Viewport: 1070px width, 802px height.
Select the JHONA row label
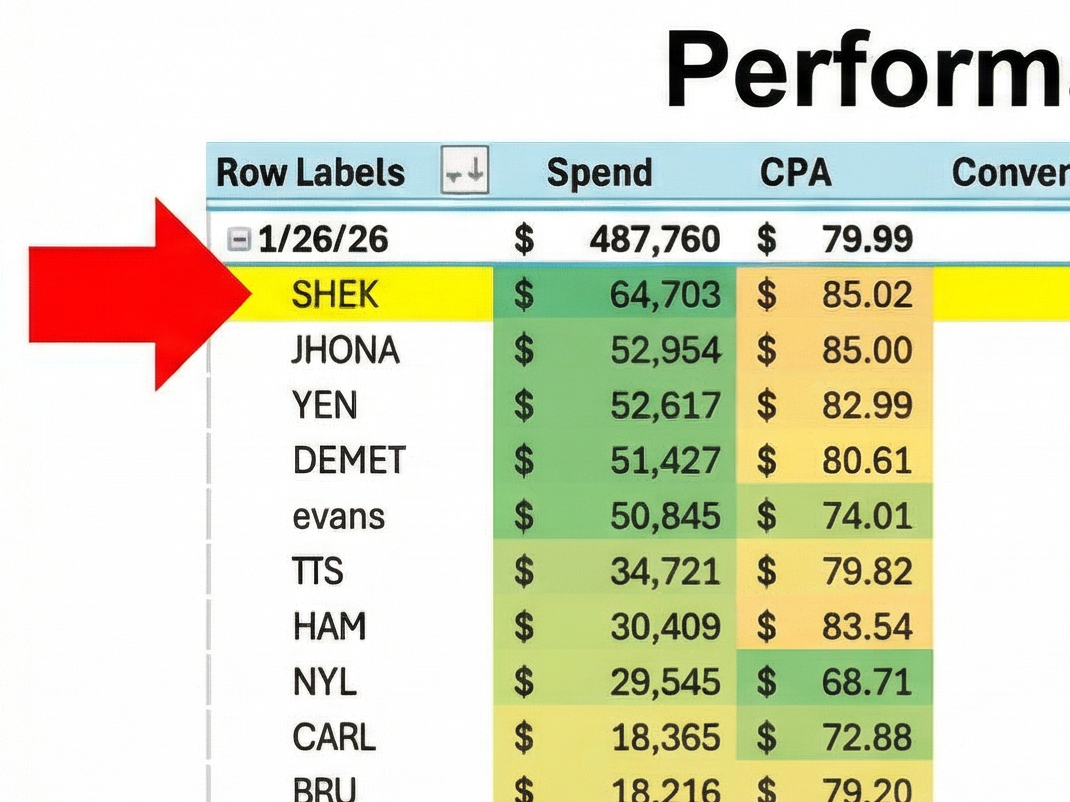pos(345,350)
